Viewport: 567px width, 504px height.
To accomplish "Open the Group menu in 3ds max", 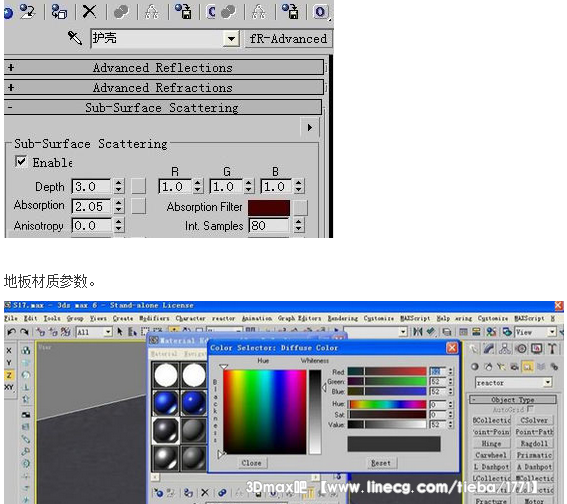I will pos(75,319).
